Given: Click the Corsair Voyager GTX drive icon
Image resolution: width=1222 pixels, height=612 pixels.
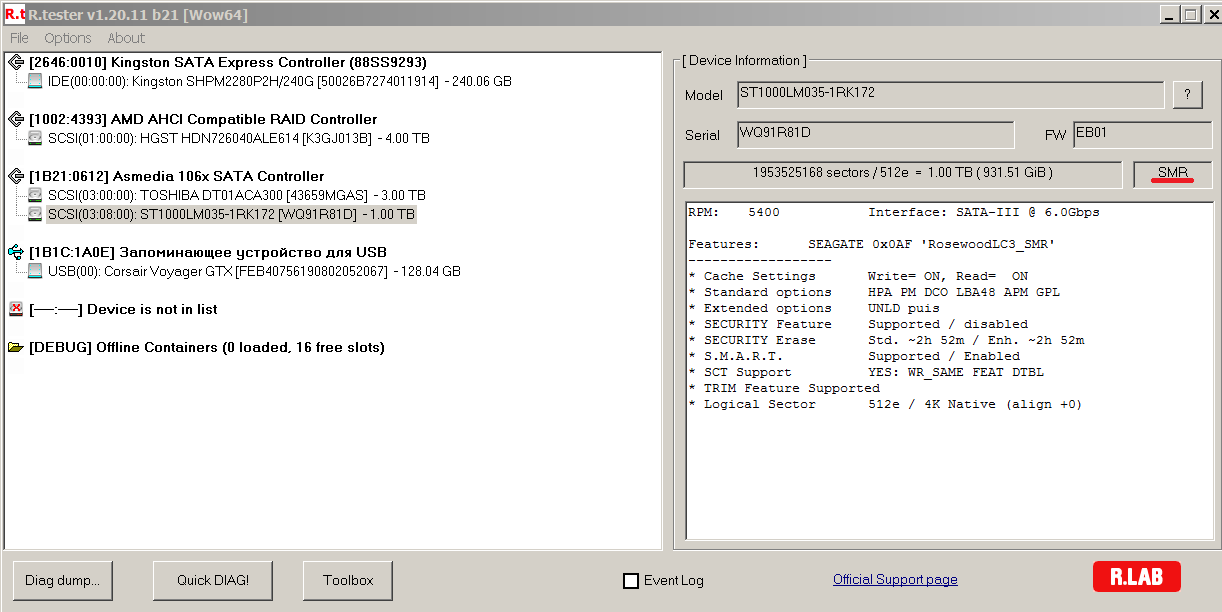Looking at the screenshot, I should (x=36, y=271).
